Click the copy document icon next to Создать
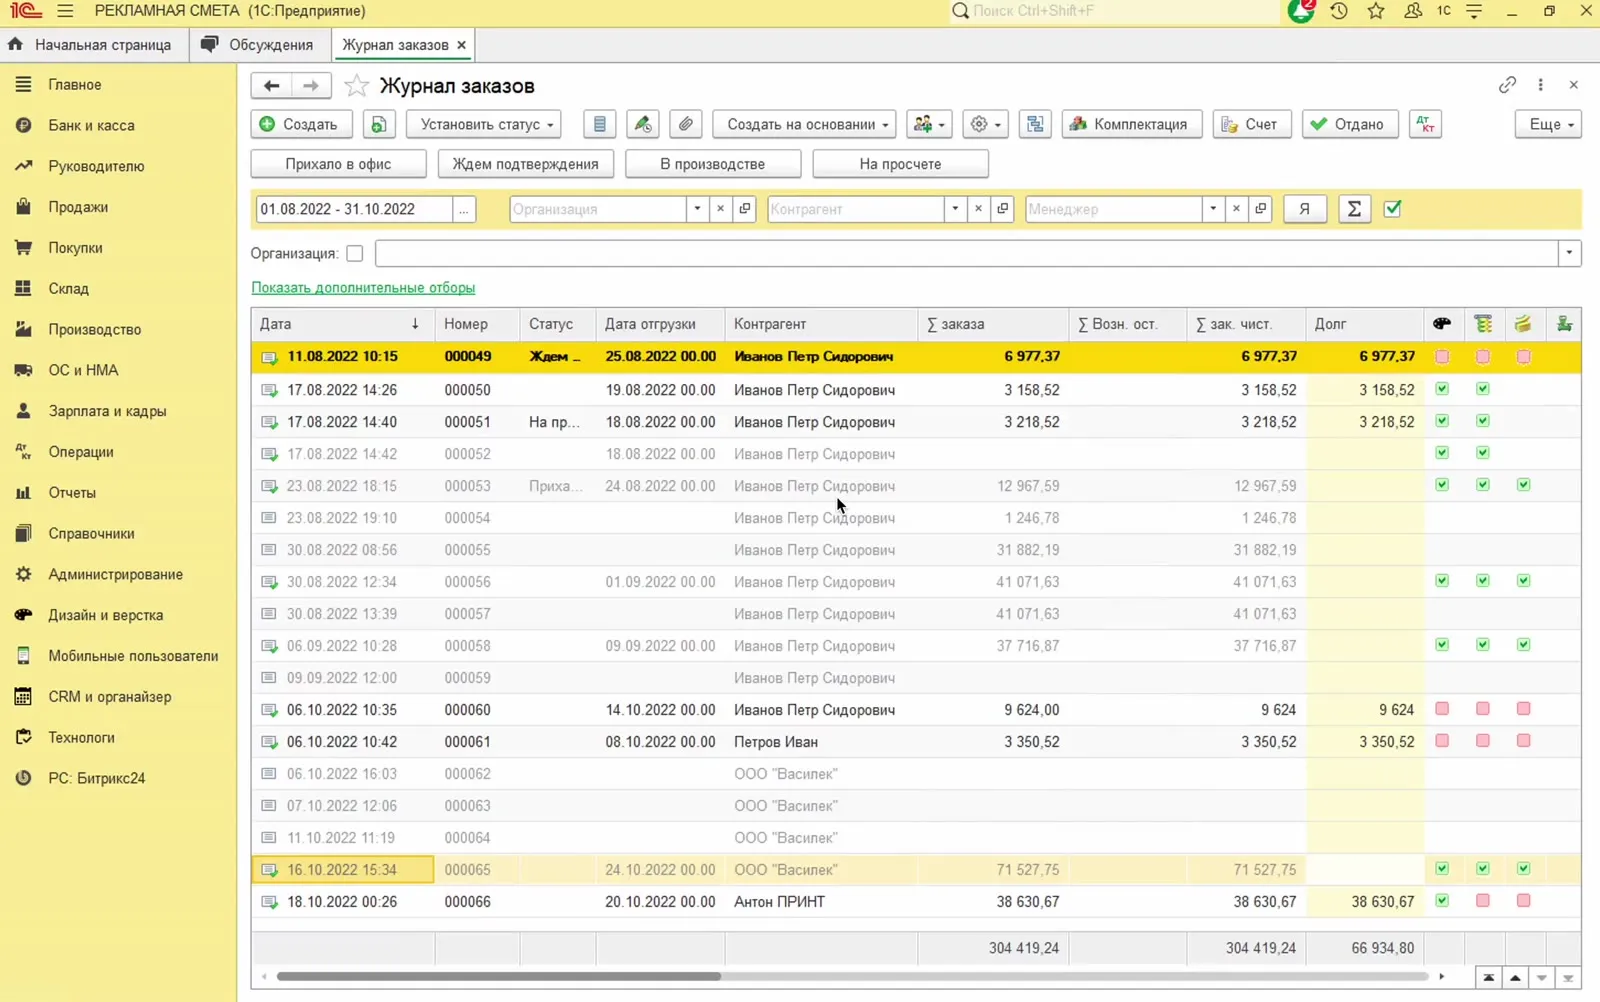Viewport: 1600px width, 1002px height. 379,124
